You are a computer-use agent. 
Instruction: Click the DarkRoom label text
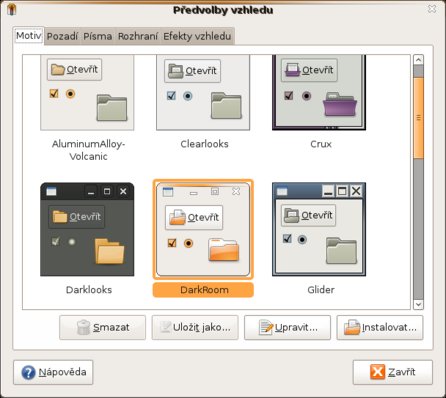[204, 290]
